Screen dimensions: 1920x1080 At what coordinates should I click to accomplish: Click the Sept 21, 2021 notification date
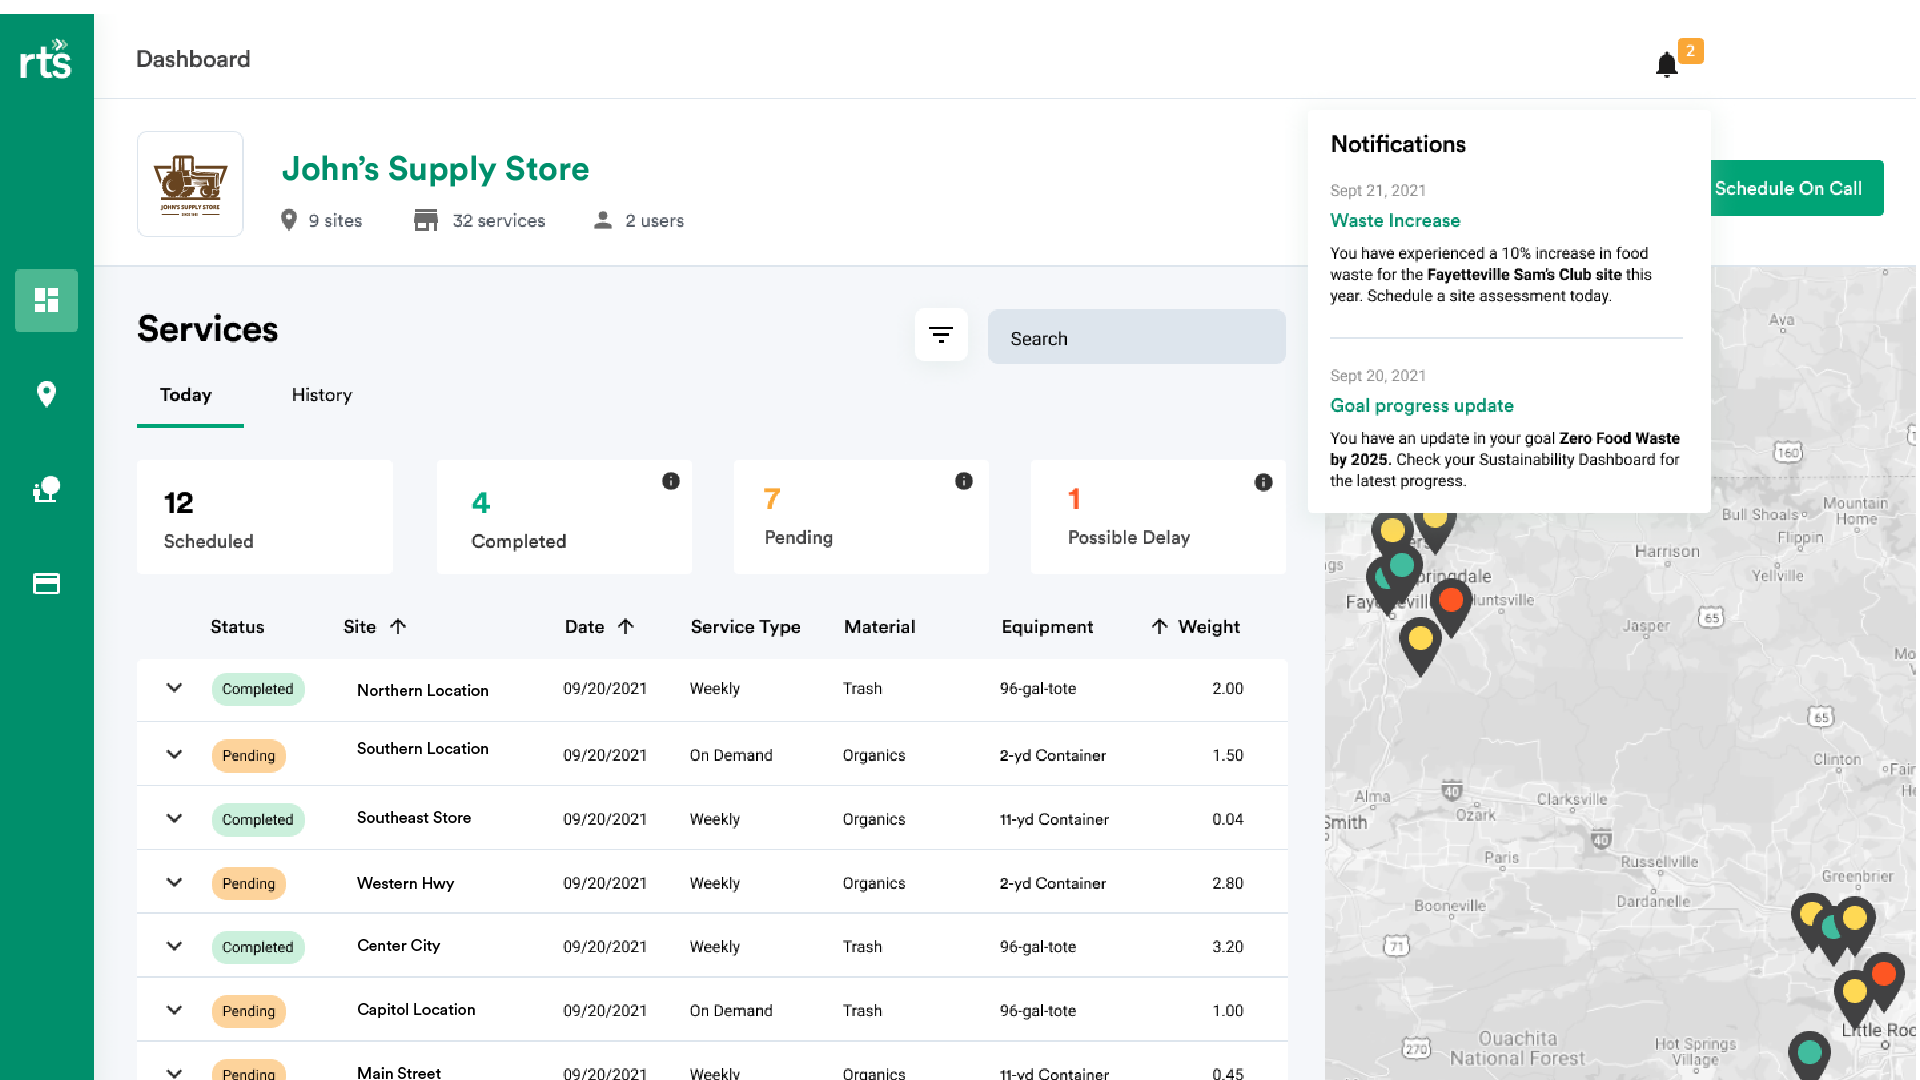point(1378,190)
